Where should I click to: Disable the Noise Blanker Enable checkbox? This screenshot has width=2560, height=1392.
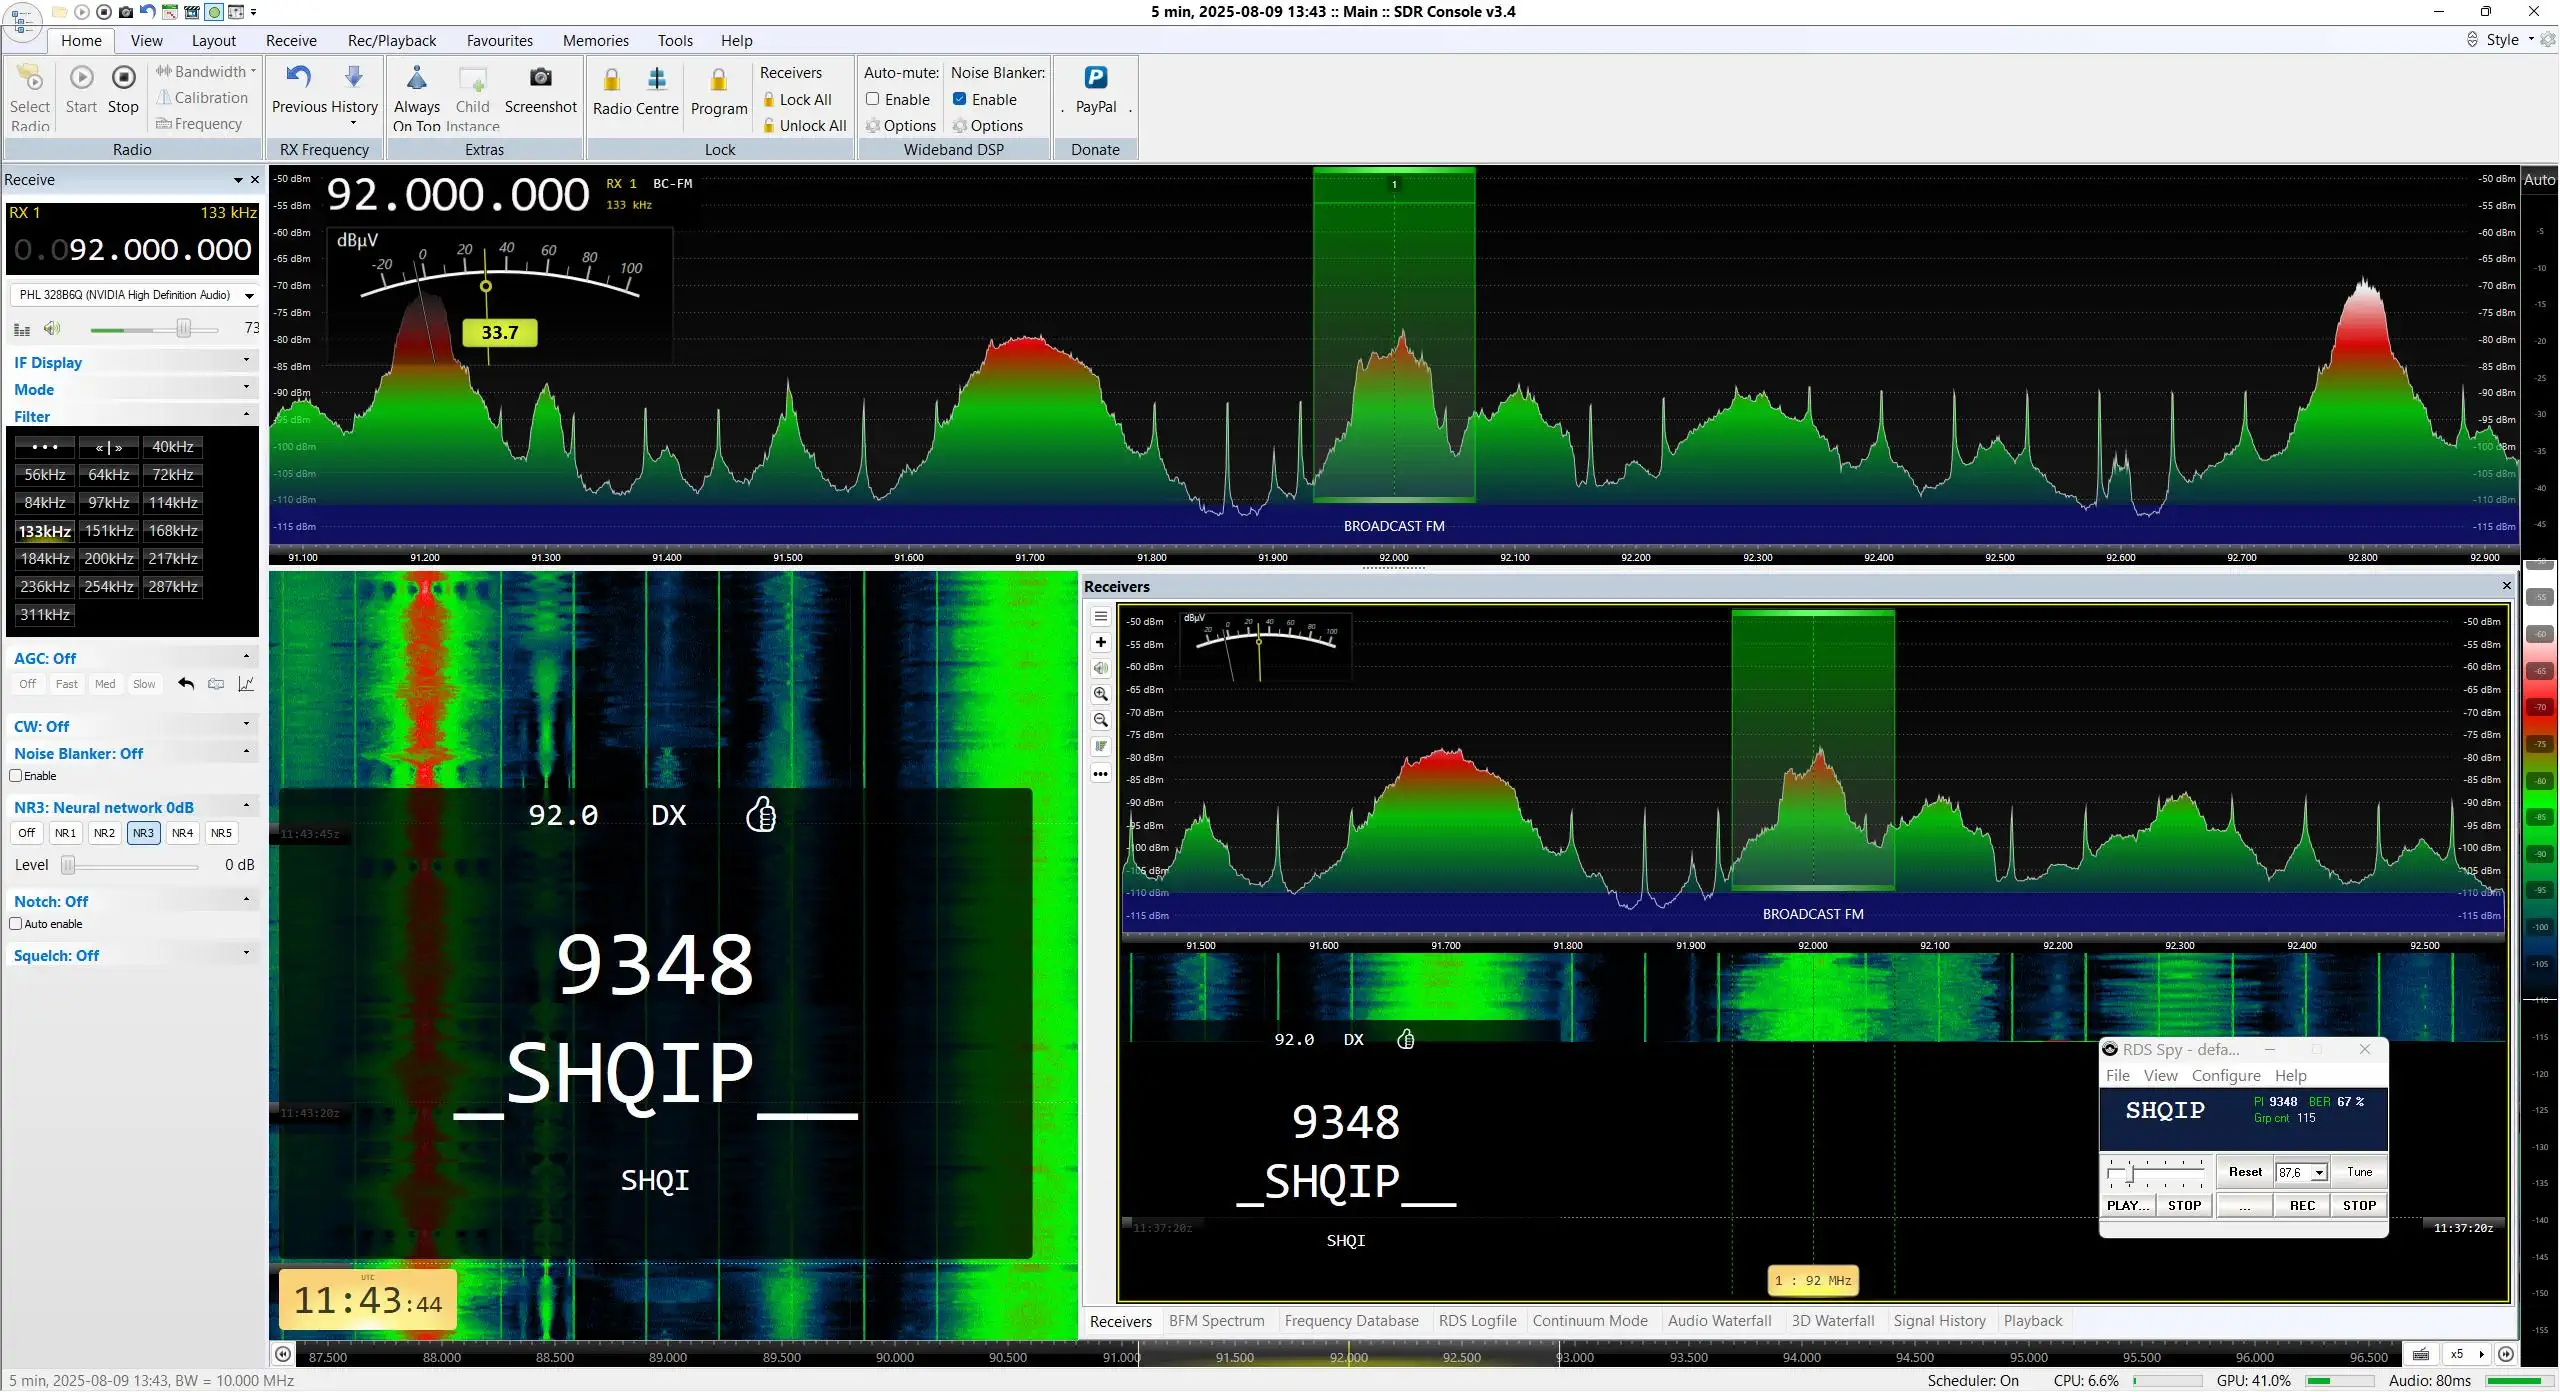[959, 99]
